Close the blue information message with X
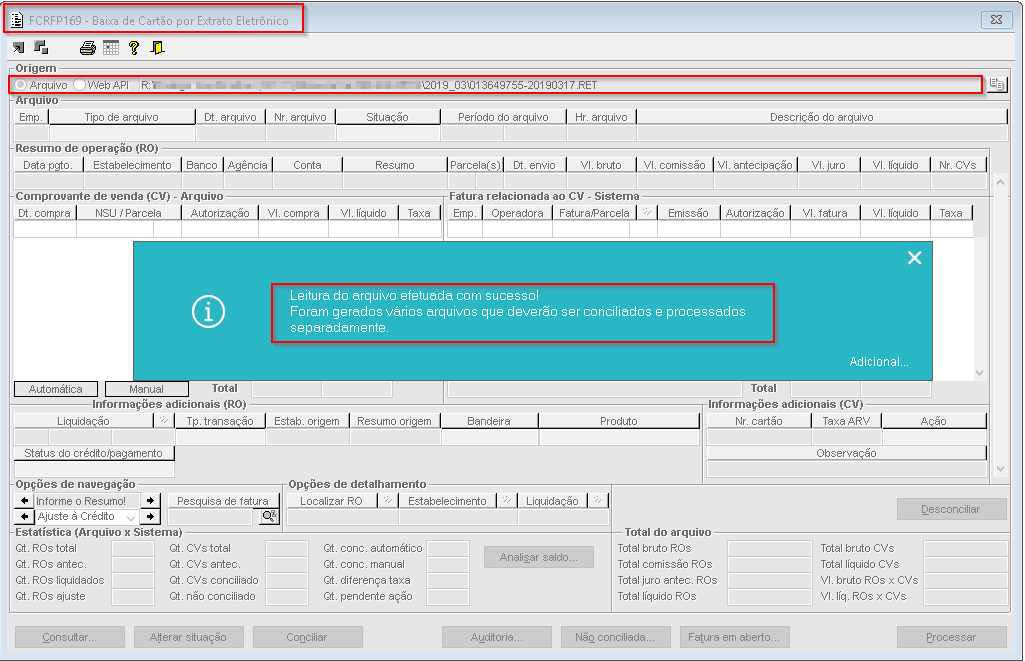 coord(915,258)
